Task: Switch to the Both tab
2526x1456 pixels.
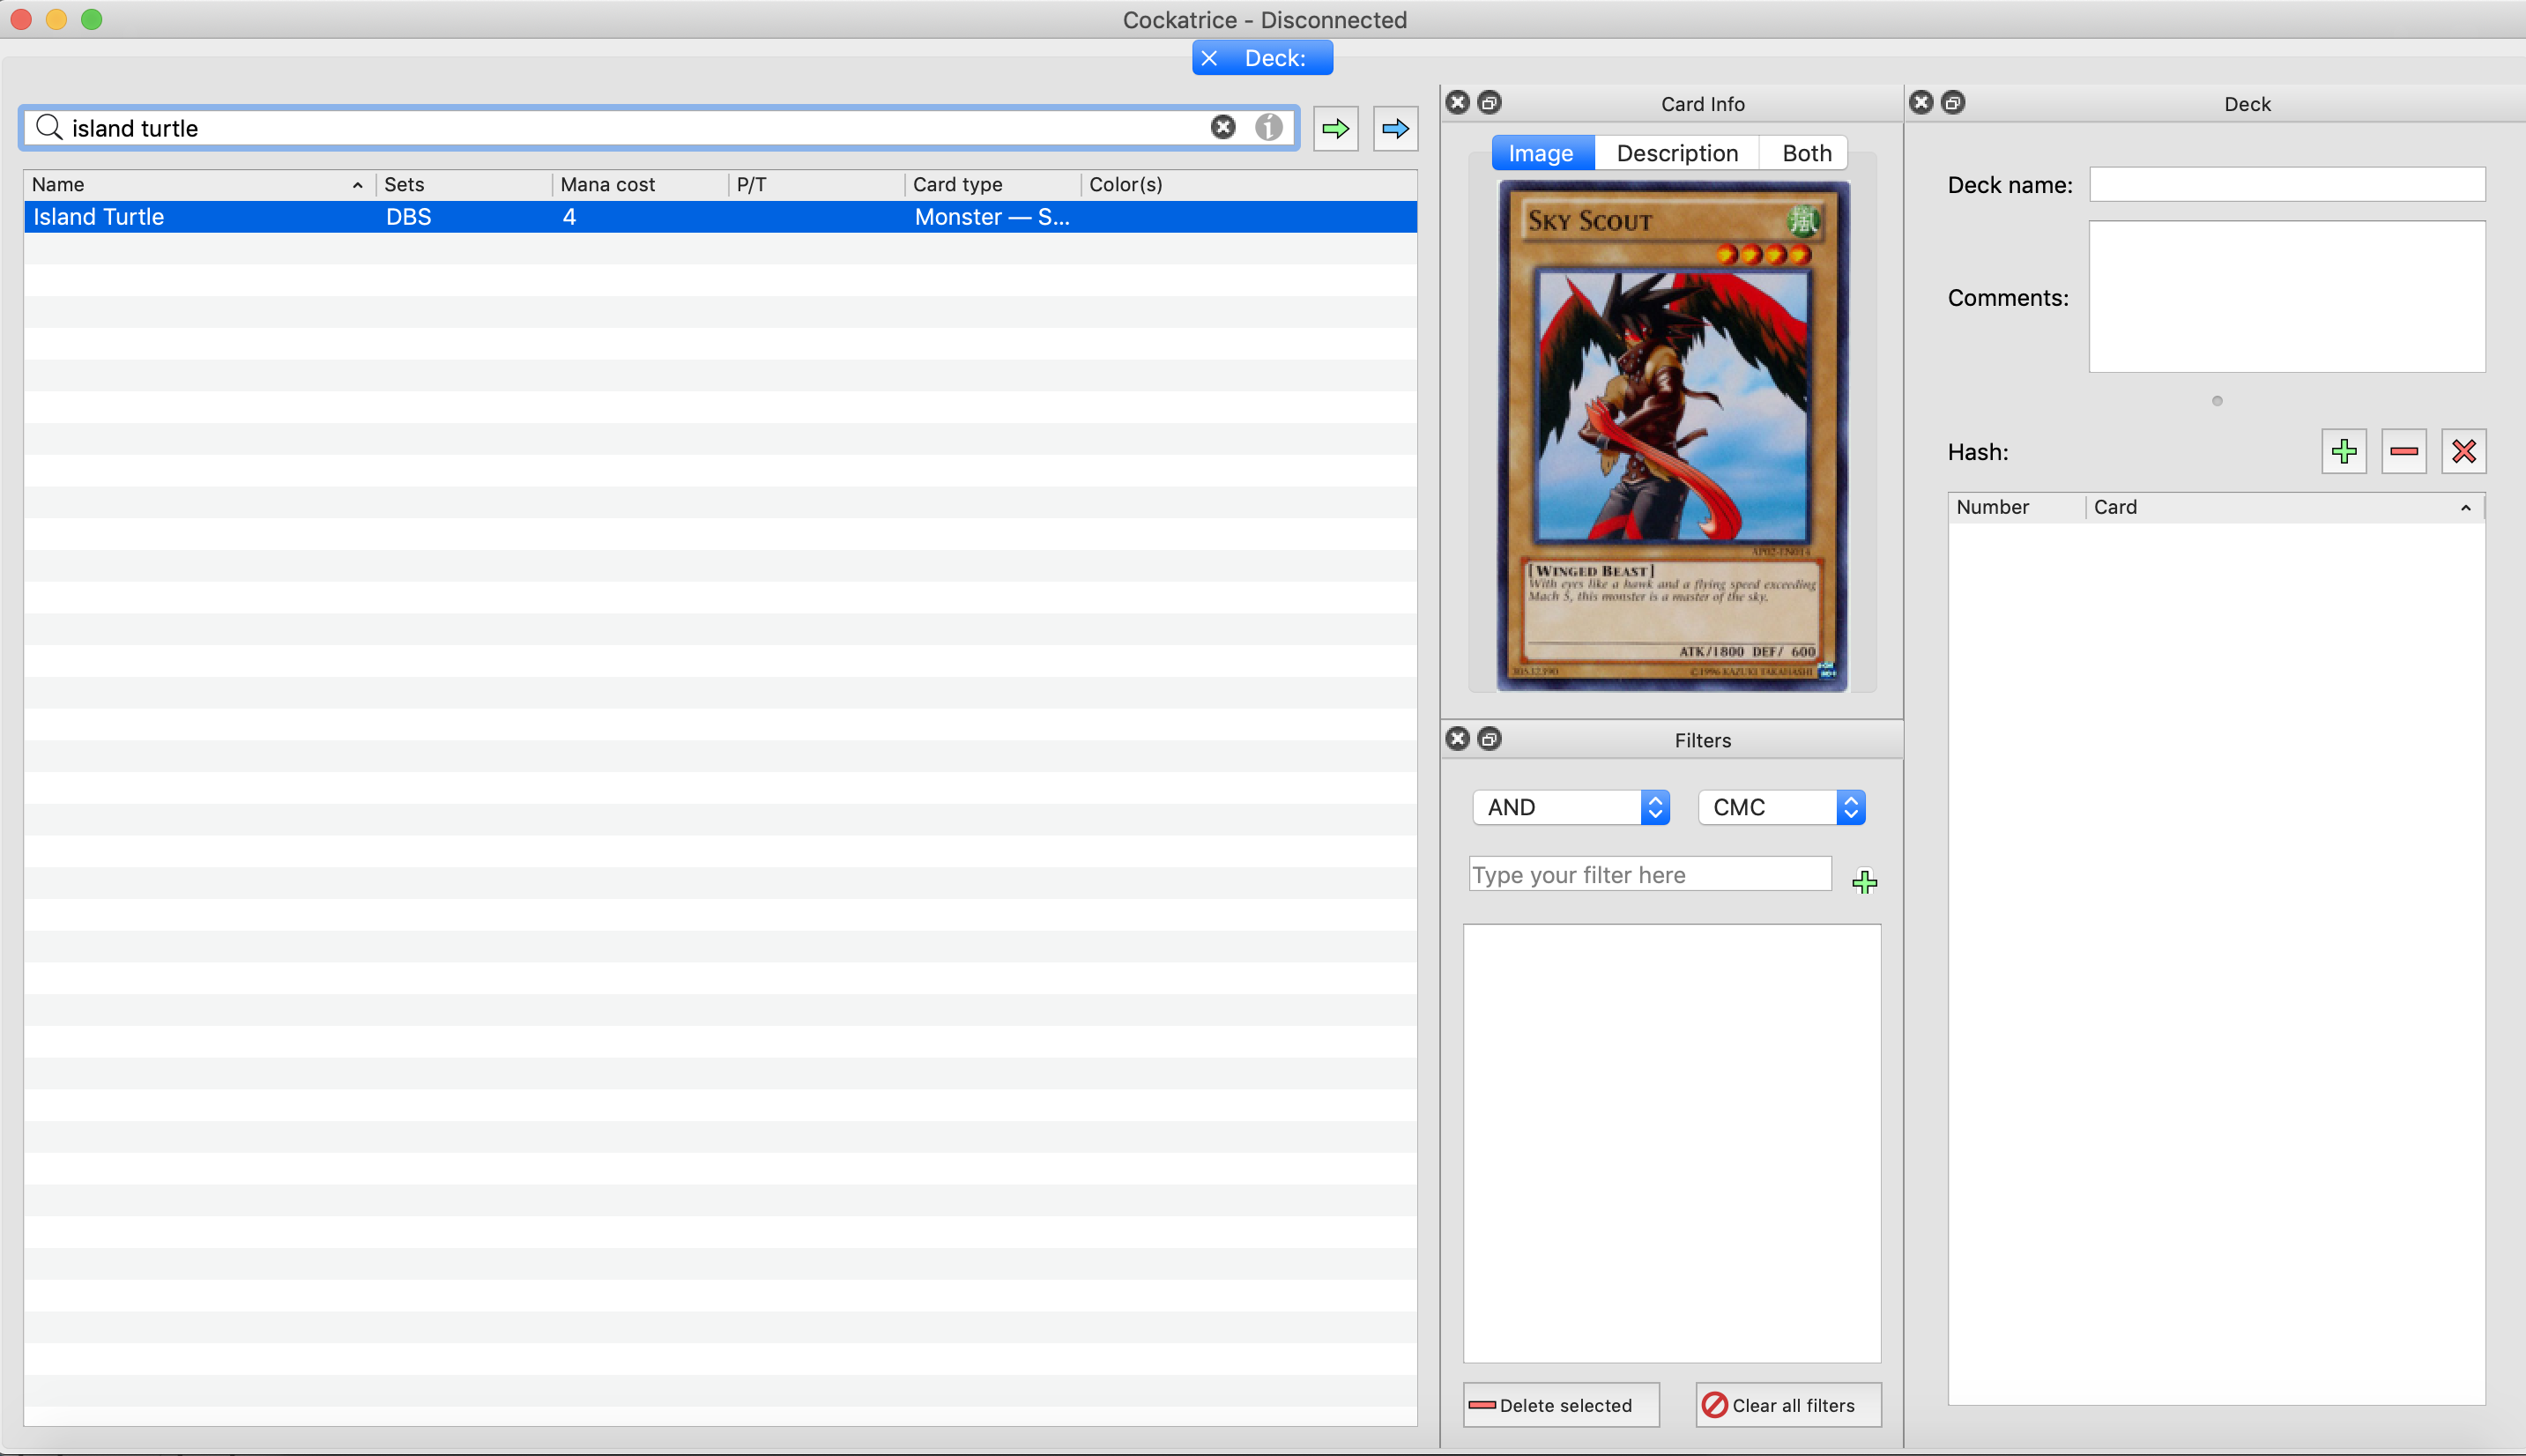Action: [1804, 152]
